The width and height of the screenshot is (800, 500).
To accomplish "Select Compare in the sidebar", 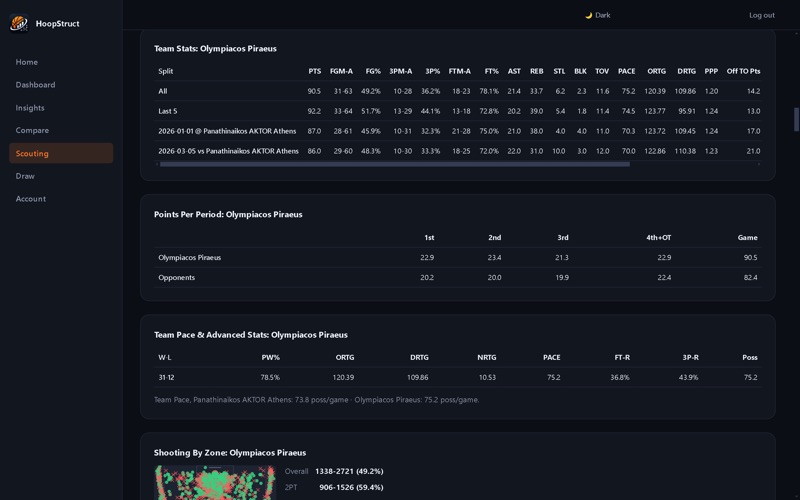I will pos(61,130).
